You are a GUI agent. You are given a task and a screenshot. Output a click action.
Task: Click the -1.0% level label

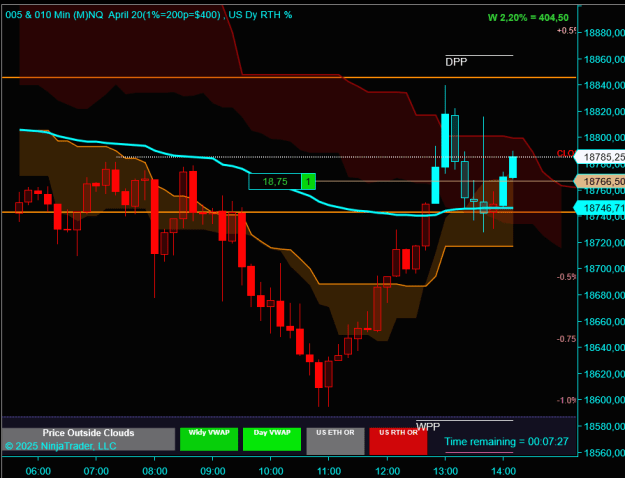tap(566, 400)
